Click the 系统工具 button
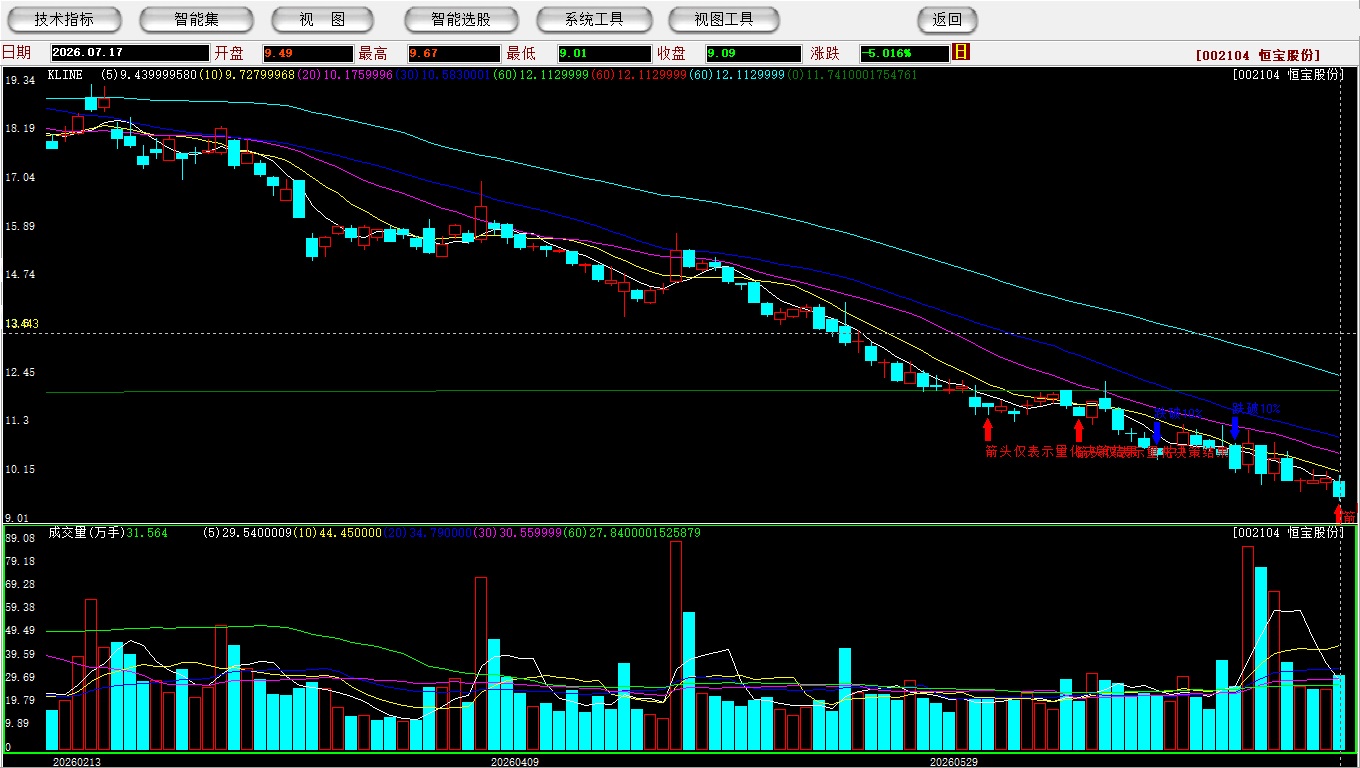Viewport: 1360px width, 768px height. point(594,19)
